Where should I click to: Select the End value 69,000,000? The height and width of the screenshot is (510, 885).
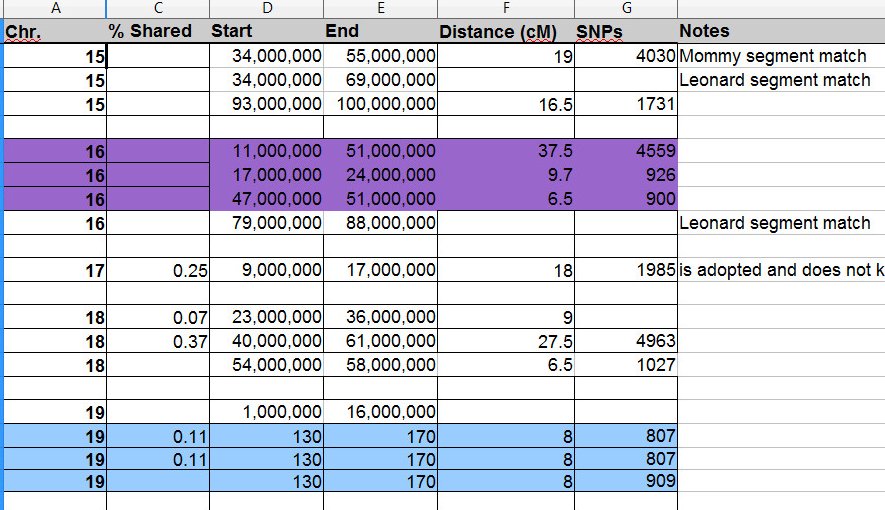click(x=380, y=80)
